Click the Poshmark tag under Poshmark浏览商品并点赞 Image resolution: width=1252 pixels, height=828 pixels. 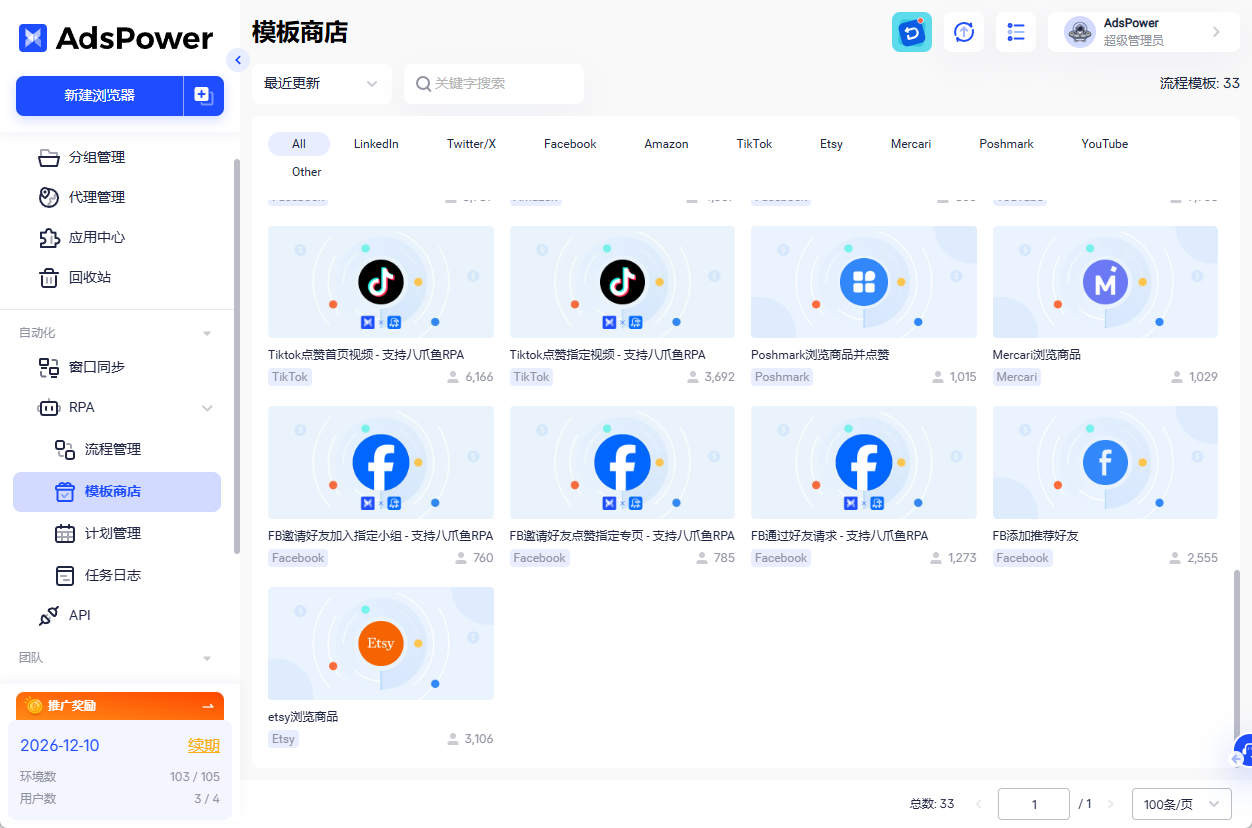[782, 377]
